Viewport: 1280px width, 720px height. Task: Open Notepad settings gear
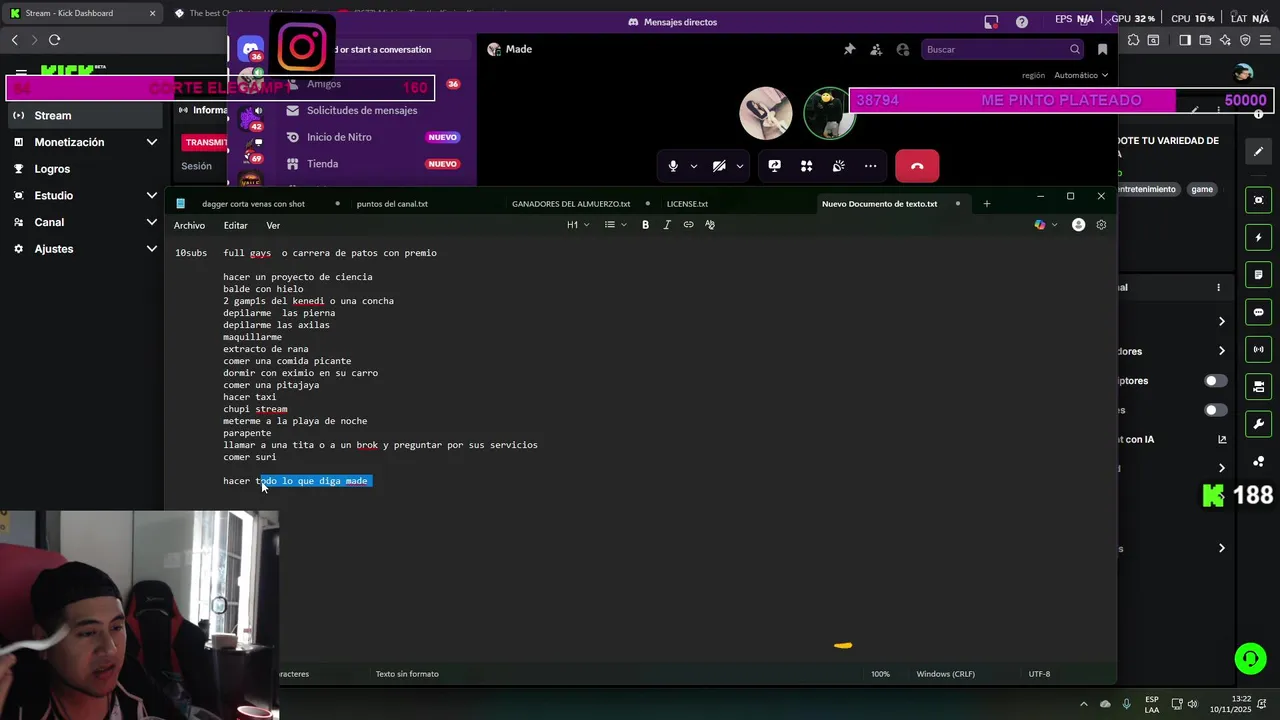point(1101,225)
